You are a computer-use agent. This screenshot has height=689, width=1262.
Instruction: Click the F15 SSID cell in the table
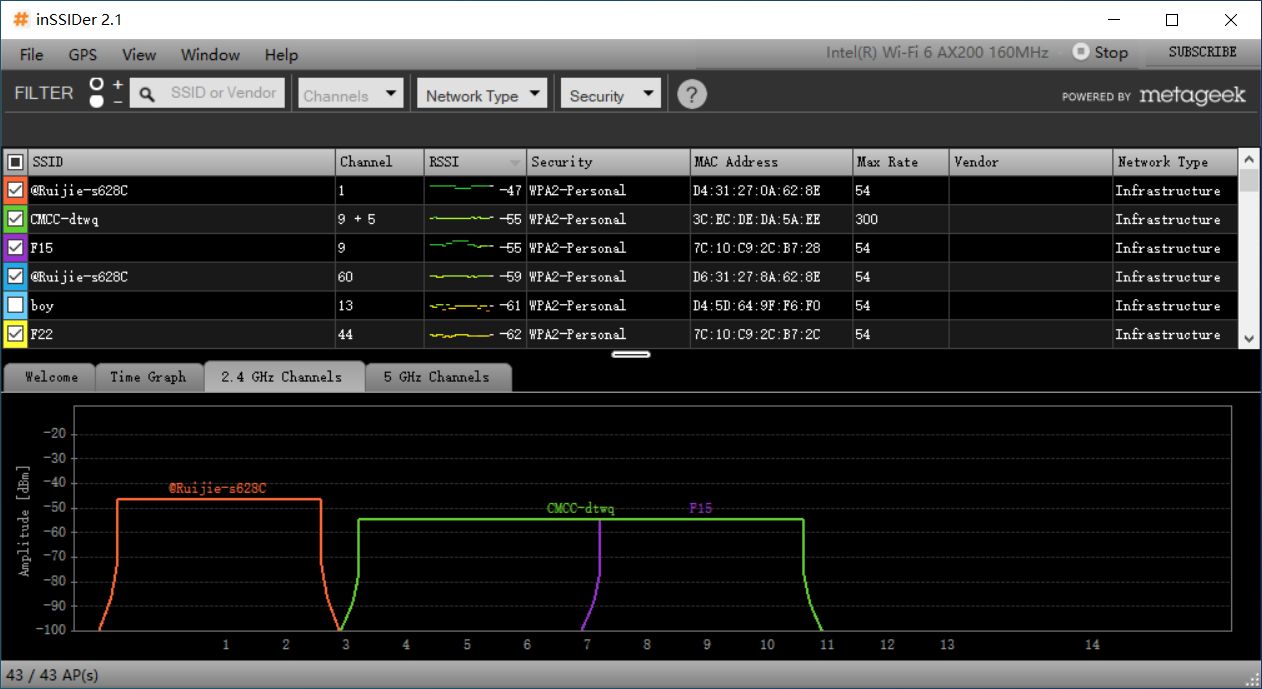(x=181, y=247)
